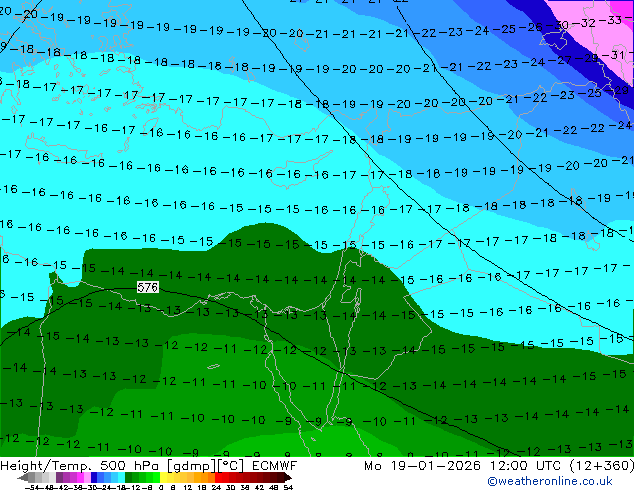Image resolution: width=634 pixels, height=490 pixels.
Task: Click the dark maroon right arrow end of legend
Action: tap(287, 478)
